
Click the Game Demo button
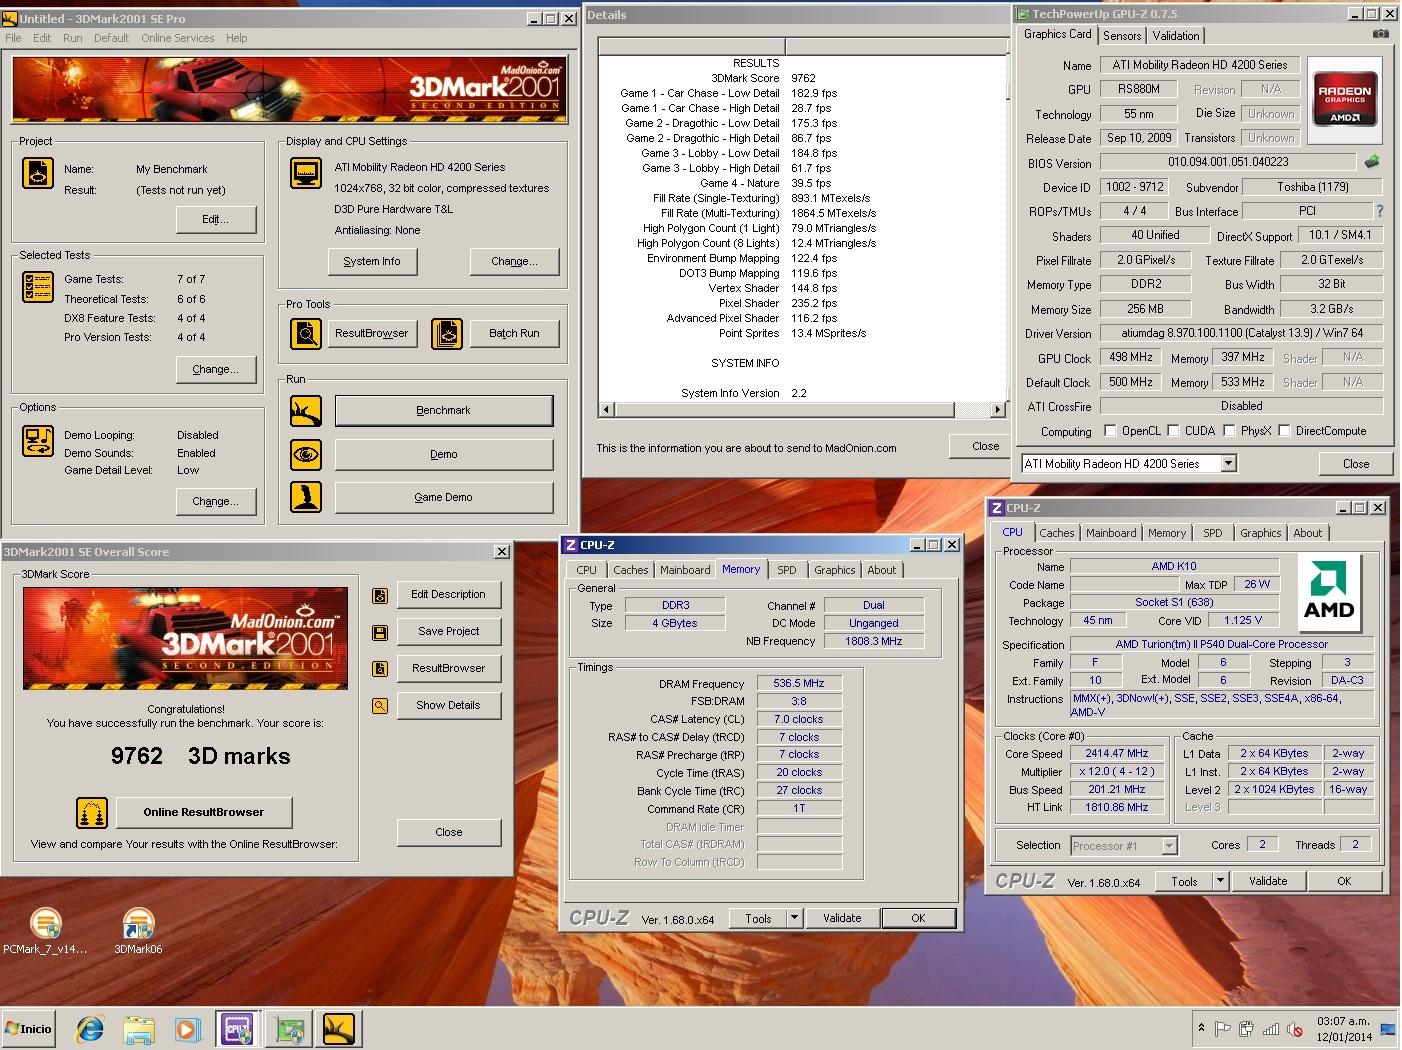(x=444, y=497)
